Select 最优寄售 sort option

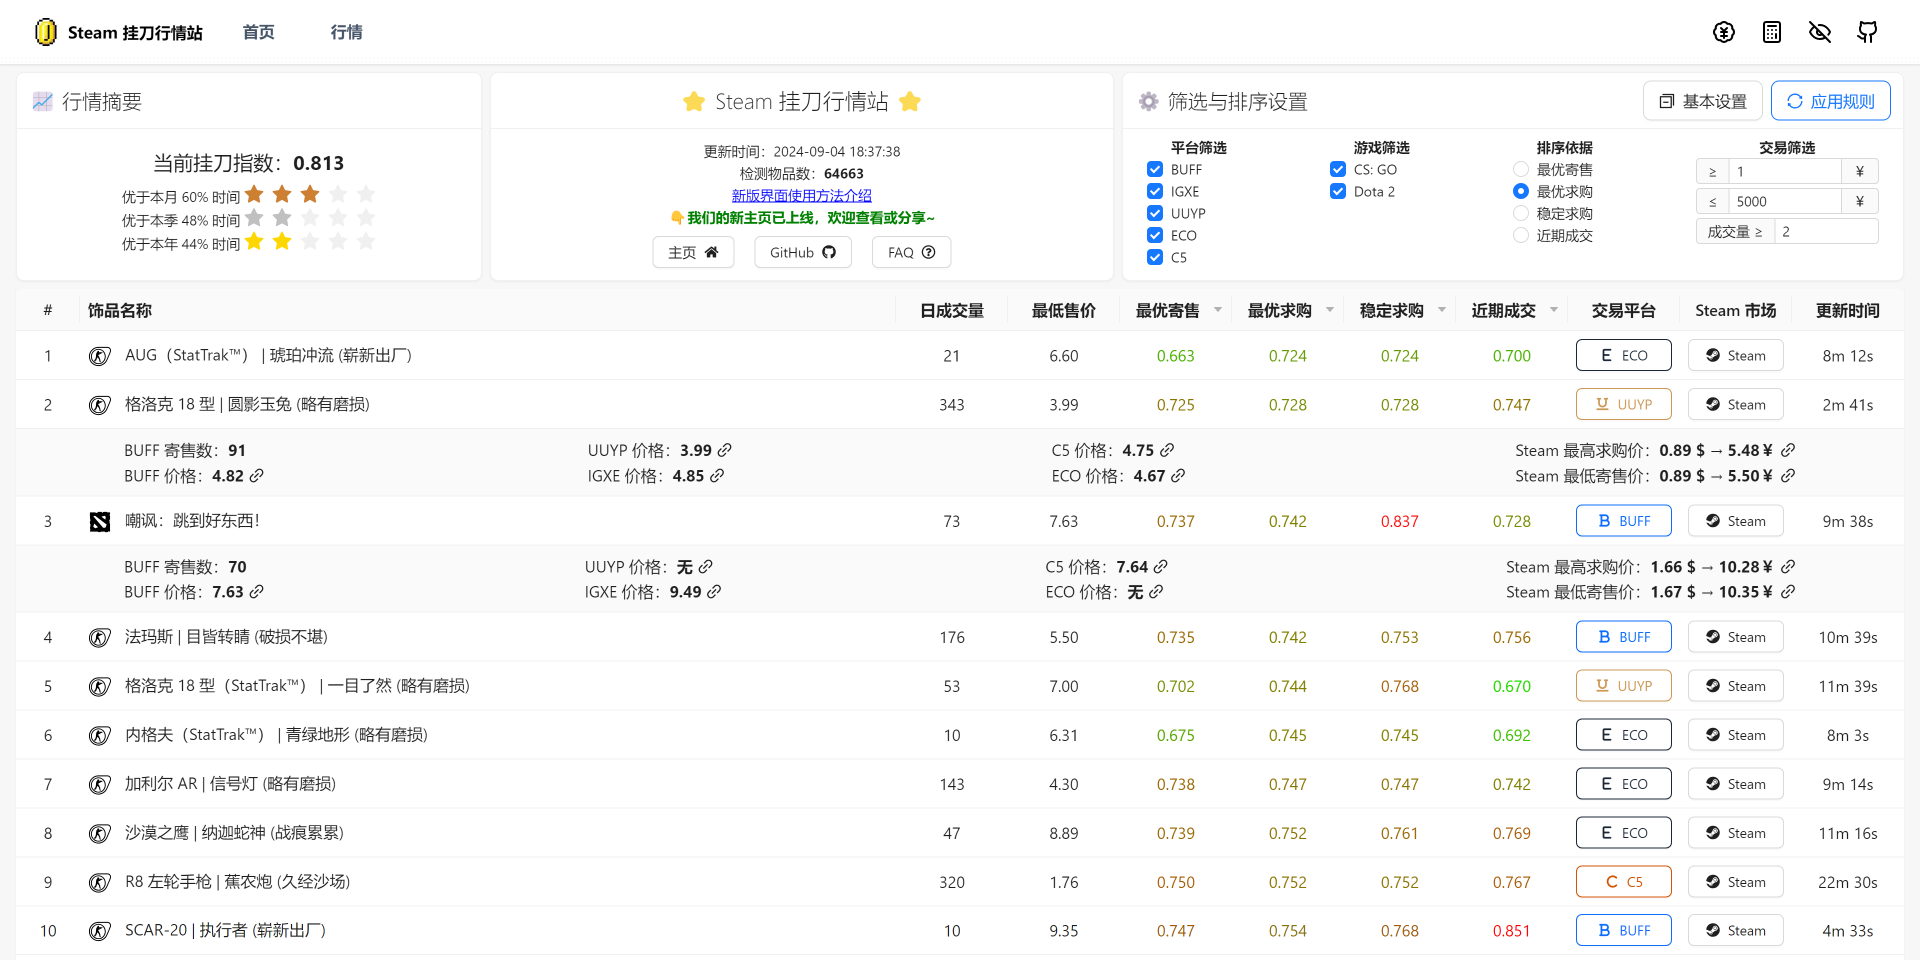(x=1521, y=170)
